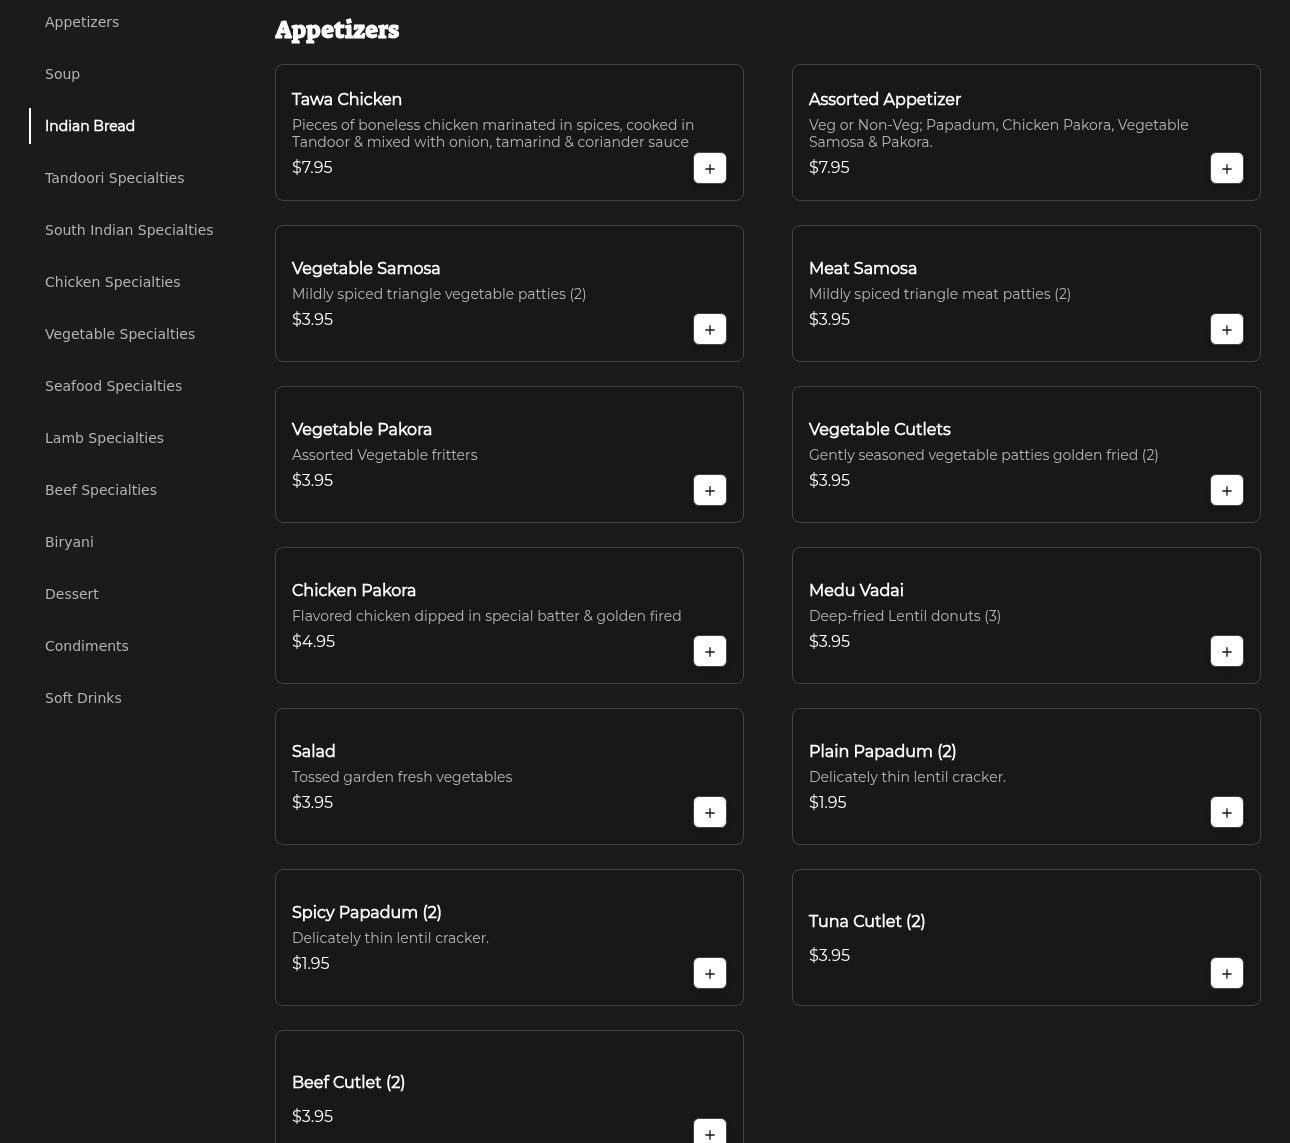Click the Salad item title

[314, 752]
